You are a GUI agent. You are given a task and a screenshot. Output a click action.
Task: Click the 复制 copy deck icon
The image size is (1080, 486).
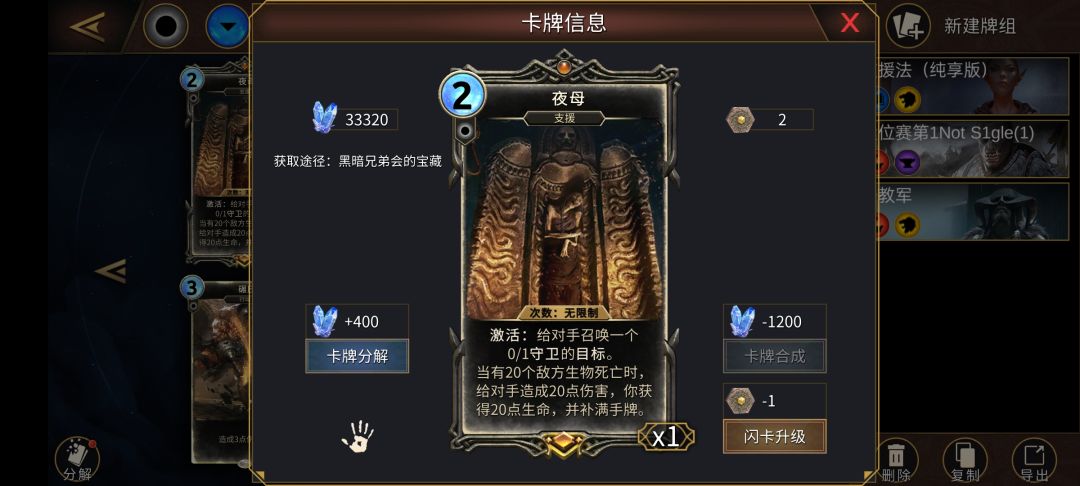[965, 460]
